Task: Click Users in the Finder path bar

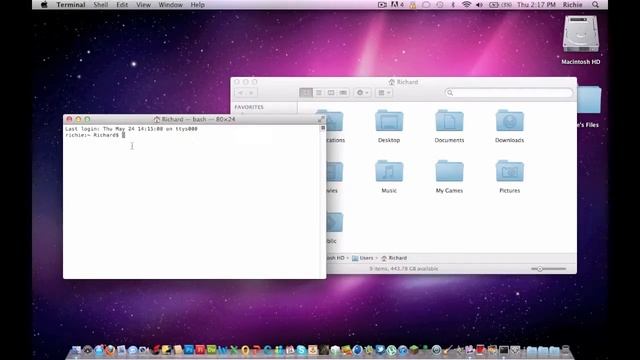Action: (x=362, y=258)
